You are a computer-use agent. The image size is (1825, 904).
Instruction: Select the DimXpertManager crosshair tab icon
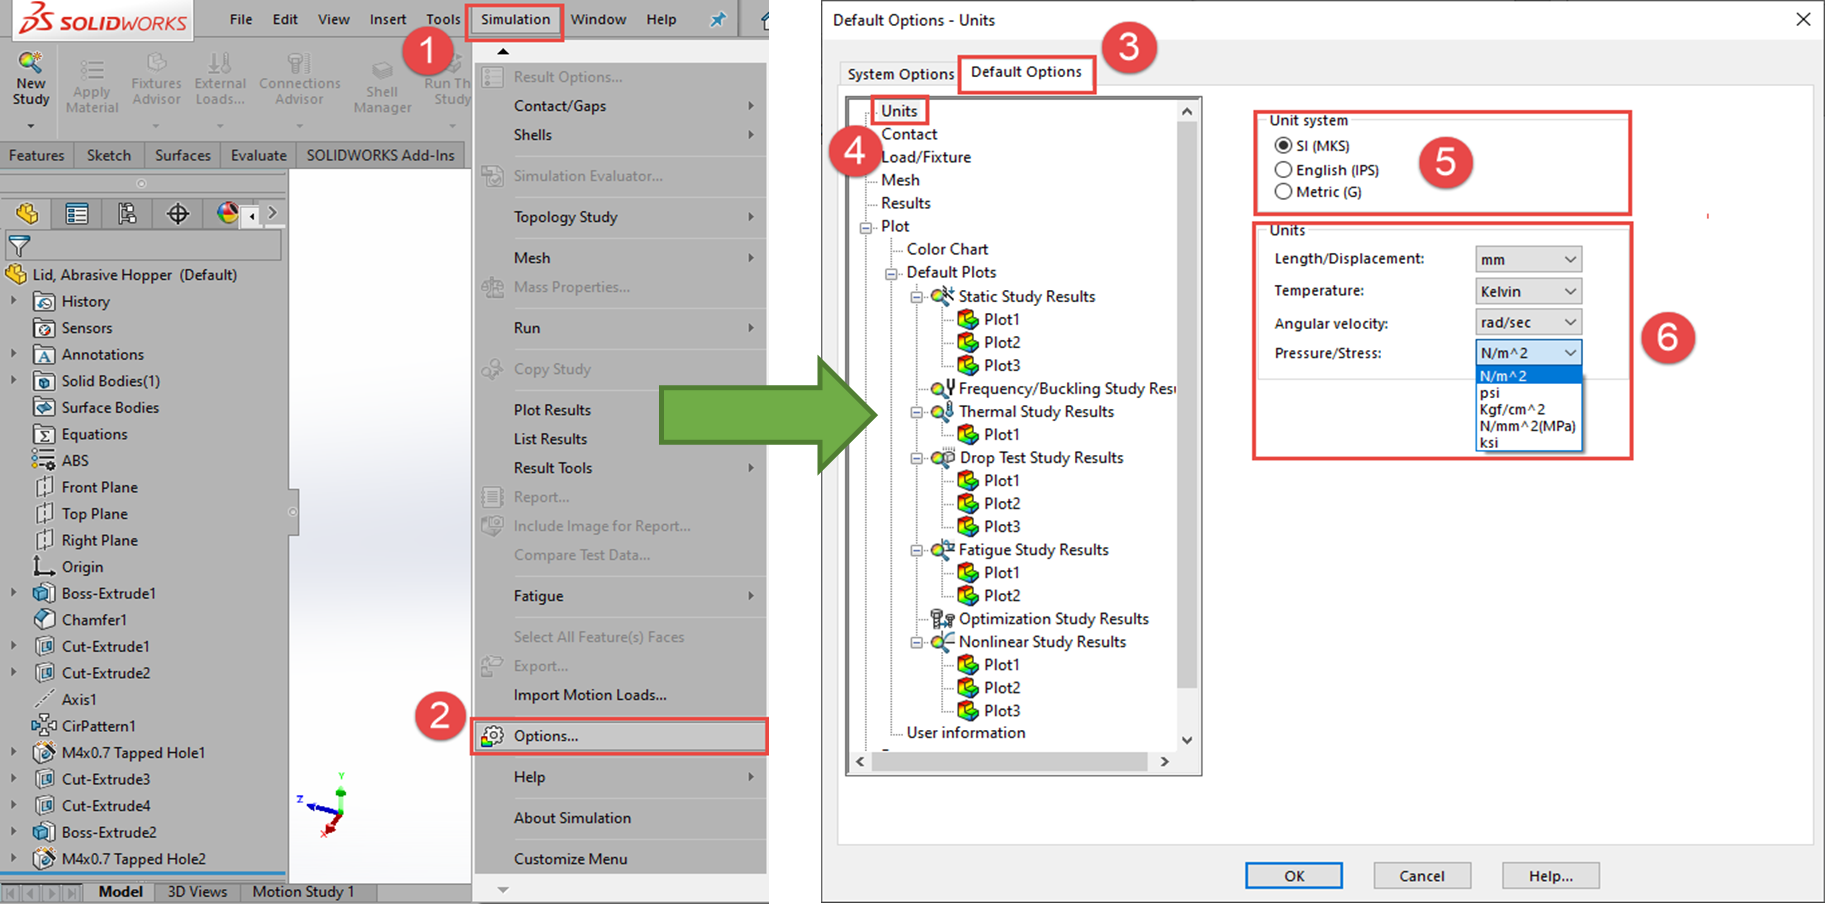(x=178, y=213)
